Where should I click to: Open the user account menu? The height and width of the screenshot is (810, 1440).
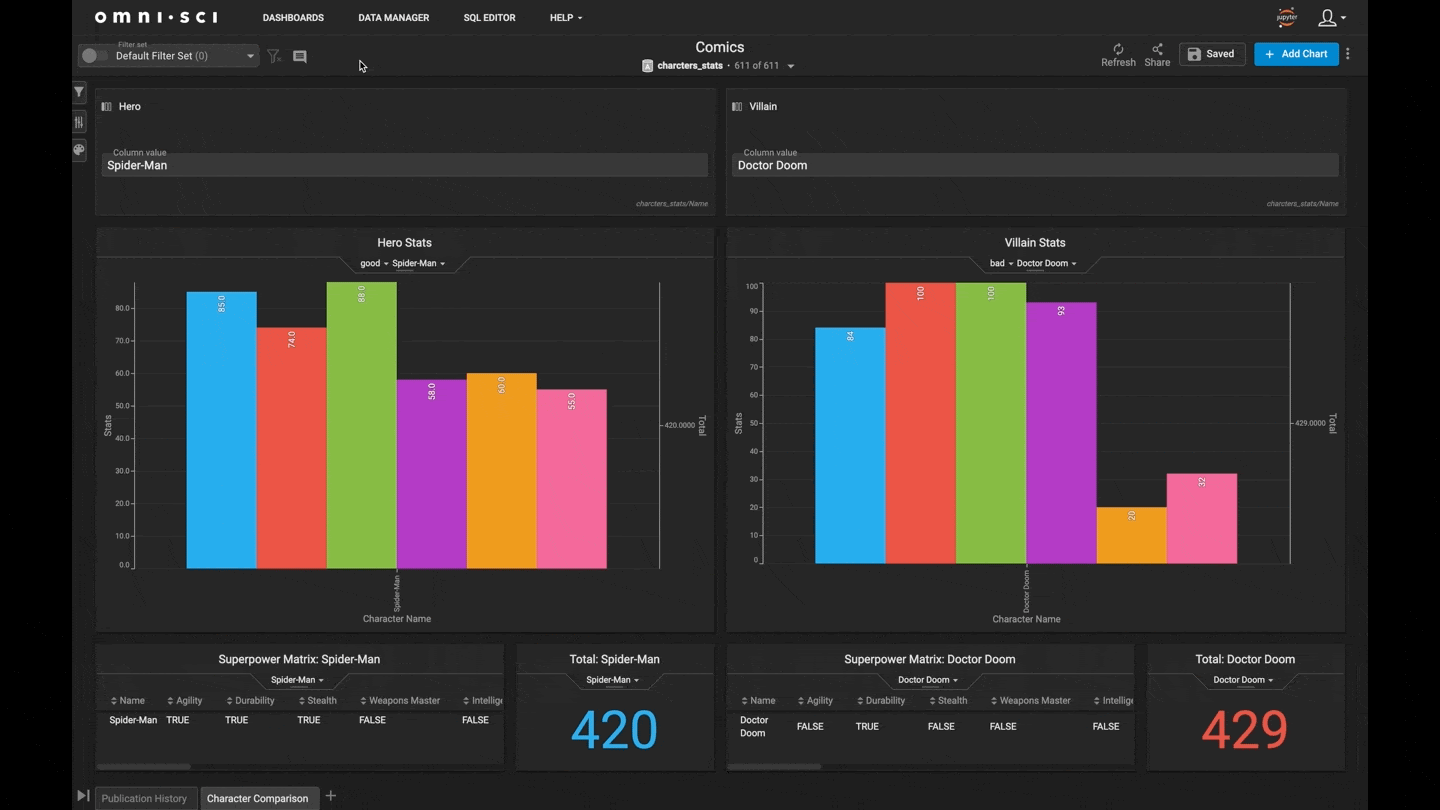coord(1331,17)
